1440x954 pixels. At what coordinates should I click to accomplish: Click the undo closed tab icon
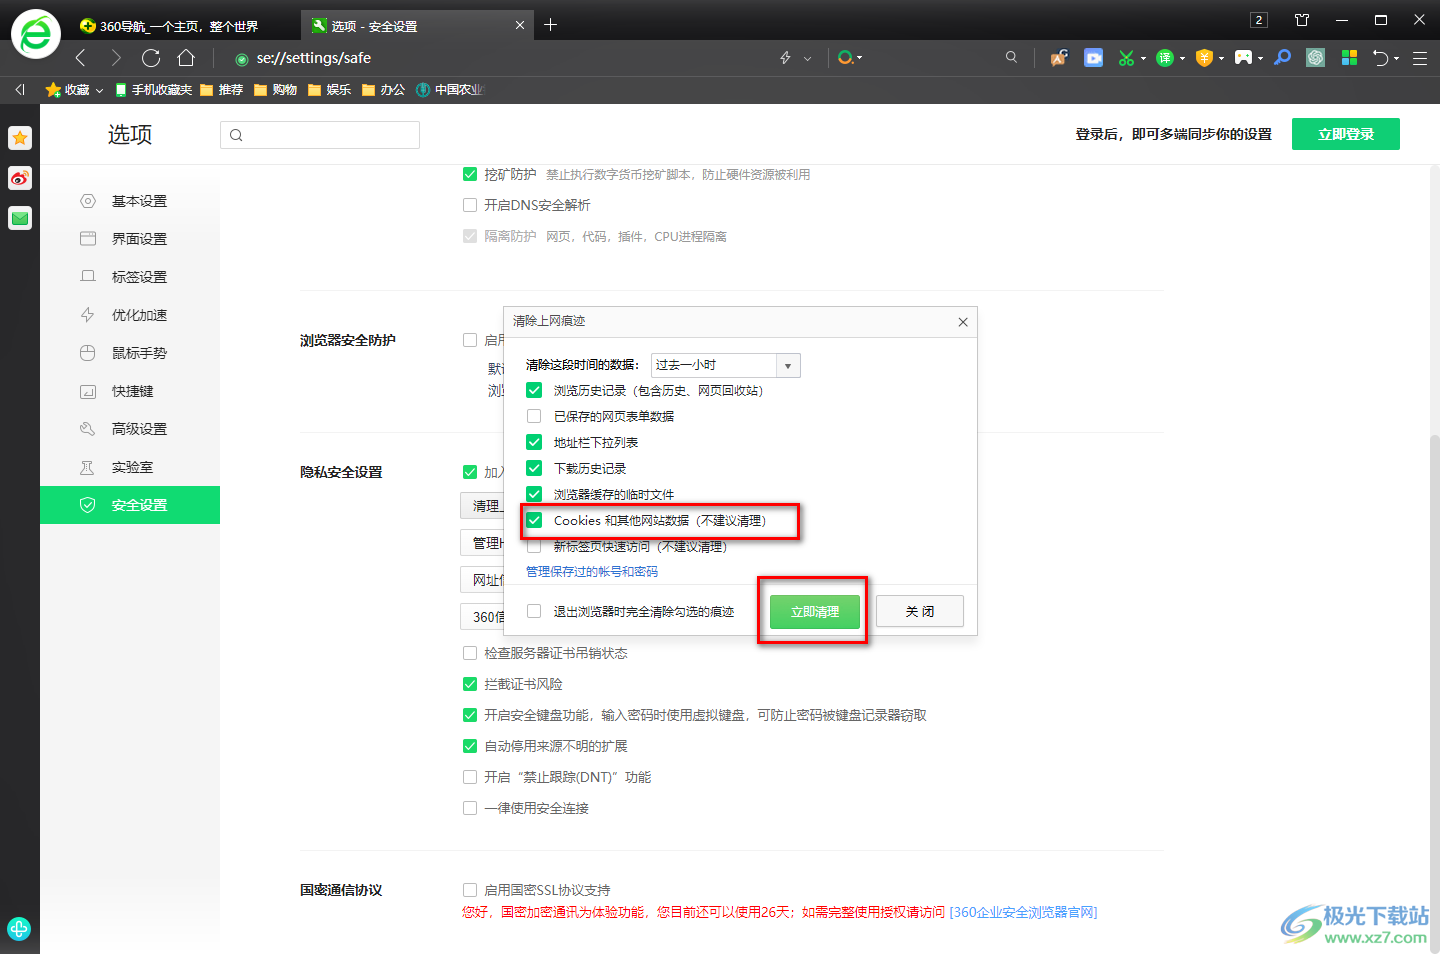click(x=1381, y=58)
